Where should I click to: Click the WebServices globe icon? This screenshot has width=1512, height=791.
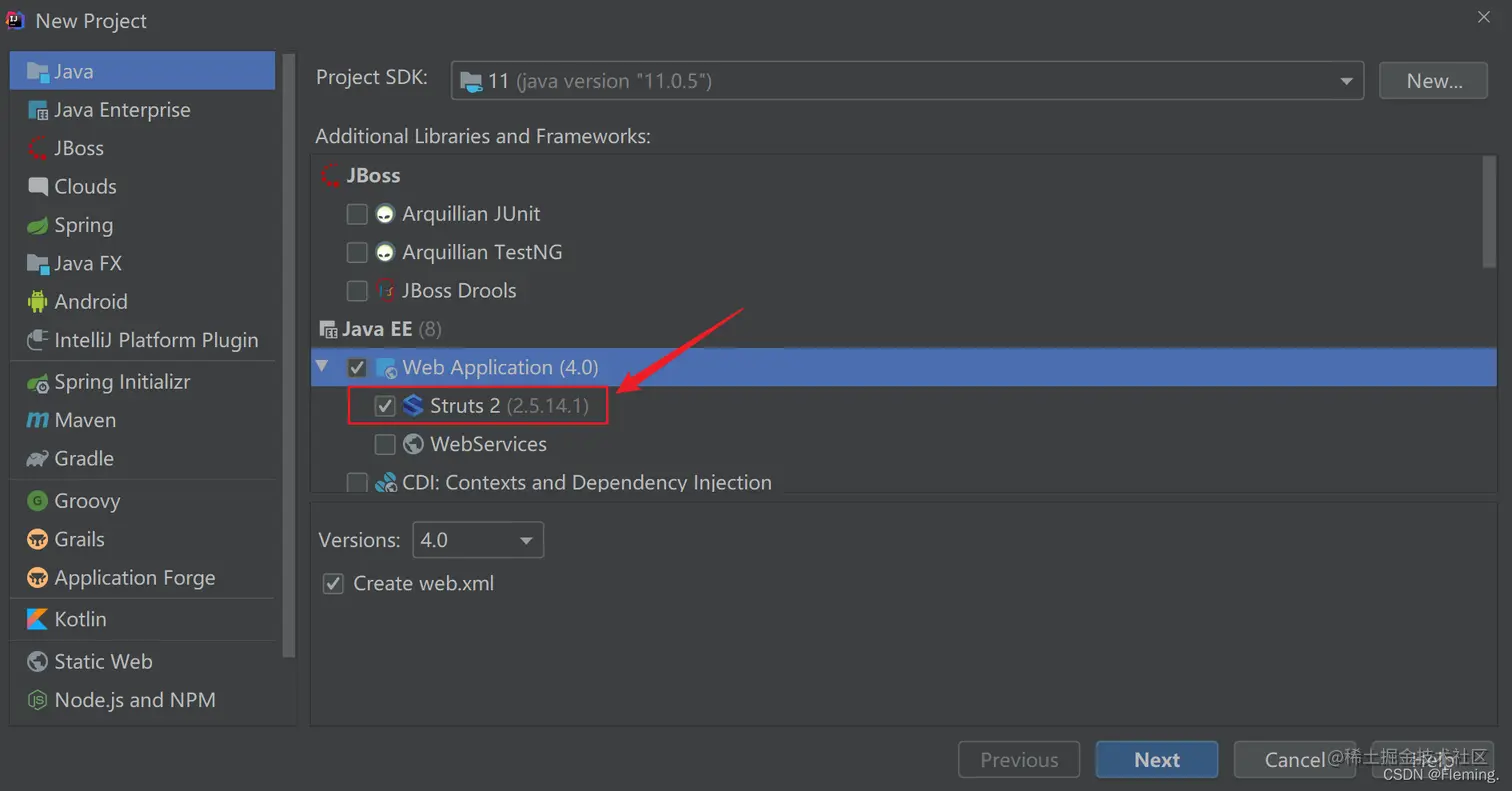[x=413, y=444]
